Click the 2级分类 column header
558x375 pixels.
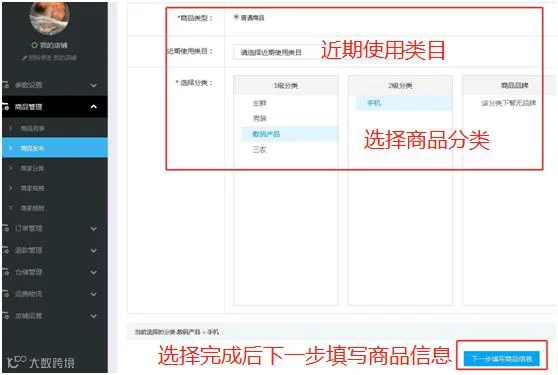[400, 85]
